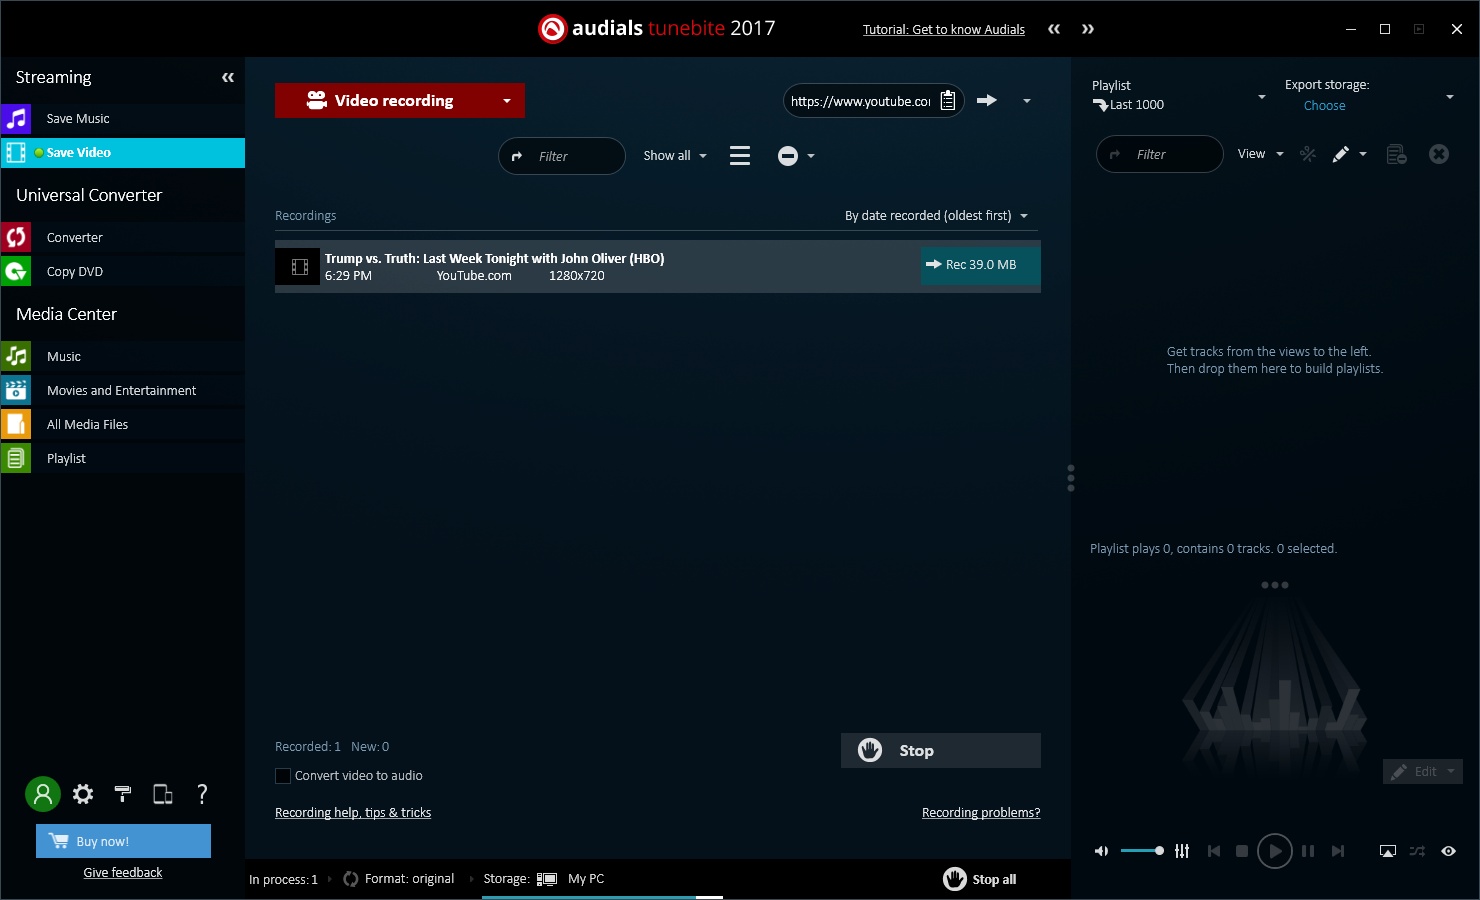Click the Rec 39.0 MB status
Screen dimensions: 1480x900
point(980,265)
